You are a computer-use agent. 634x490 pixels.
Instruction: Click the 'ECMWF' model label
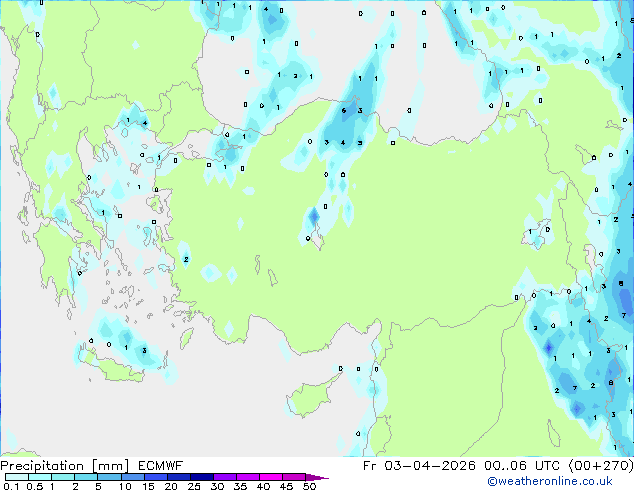(161, 466)
